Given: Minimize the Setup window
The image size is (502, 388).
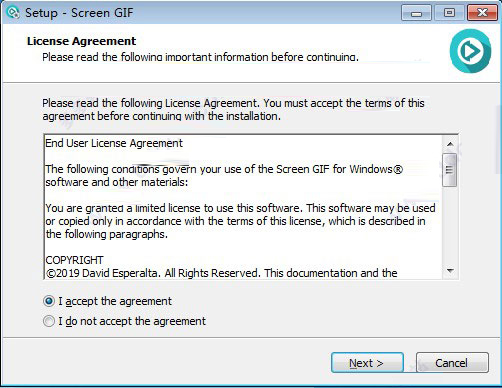Looking at the screenshot, I should point(416,13).
